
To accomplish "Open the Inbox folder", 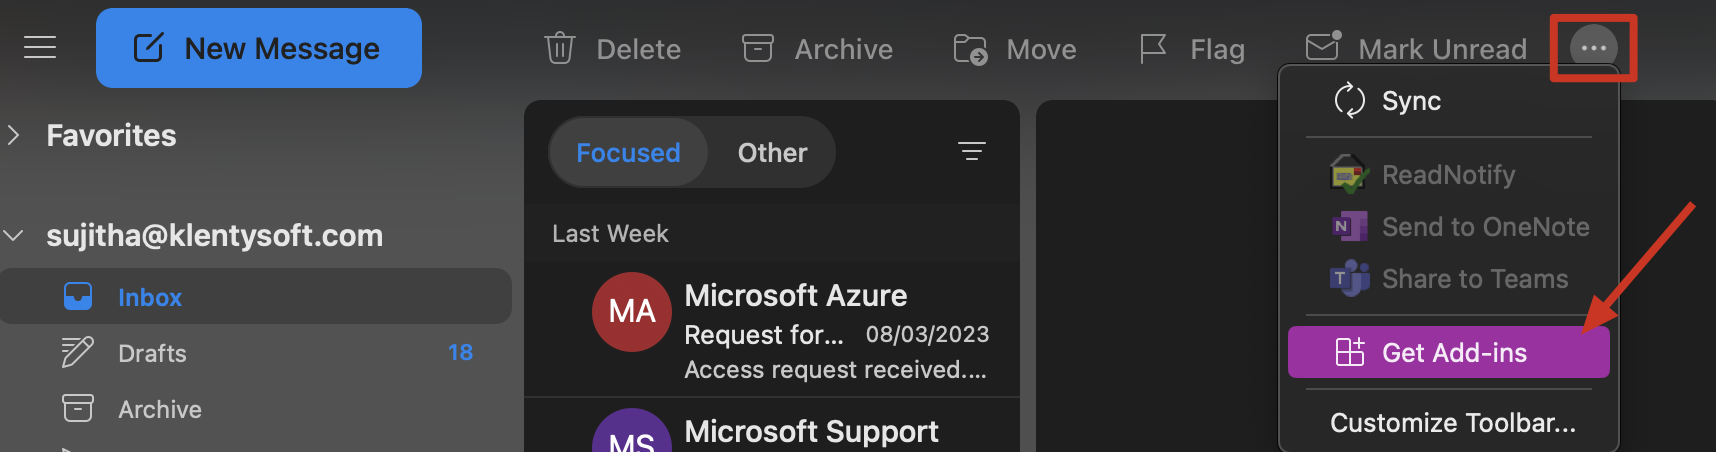I will (x=150, y=297).
